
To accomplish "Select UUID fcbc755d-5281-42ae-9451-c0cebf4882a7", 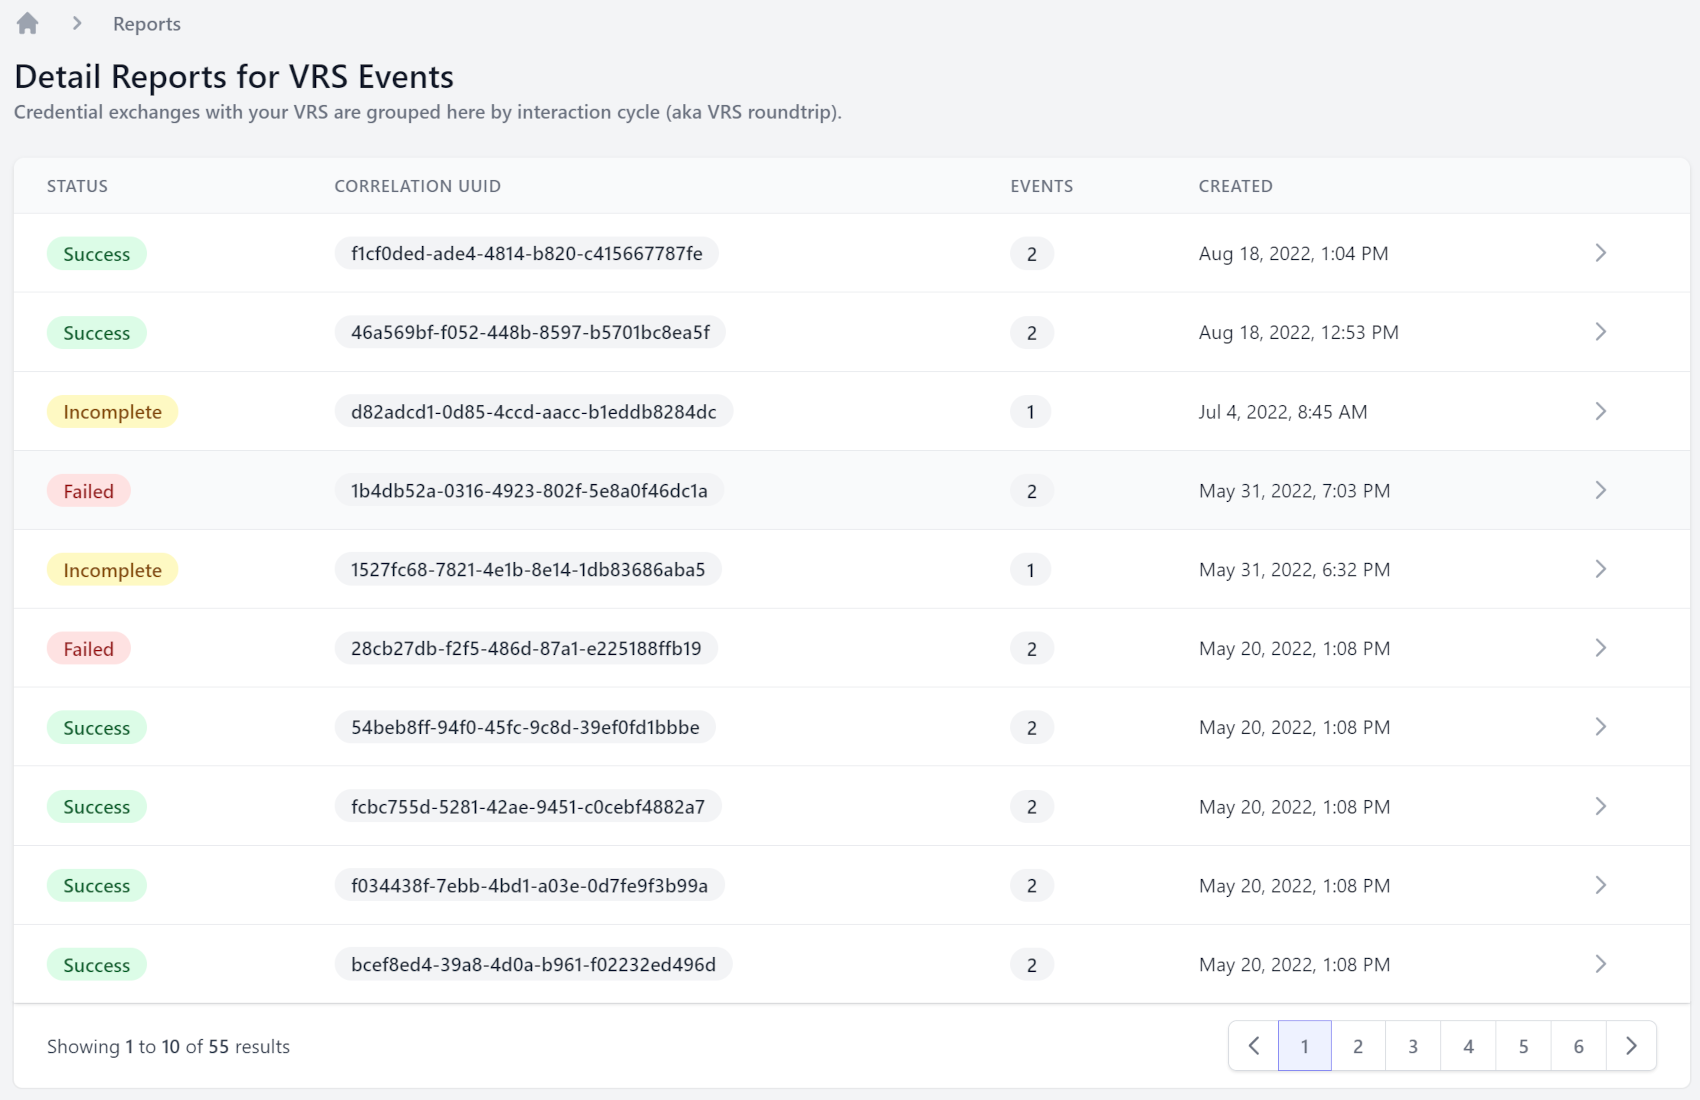I will click(527, 807).
